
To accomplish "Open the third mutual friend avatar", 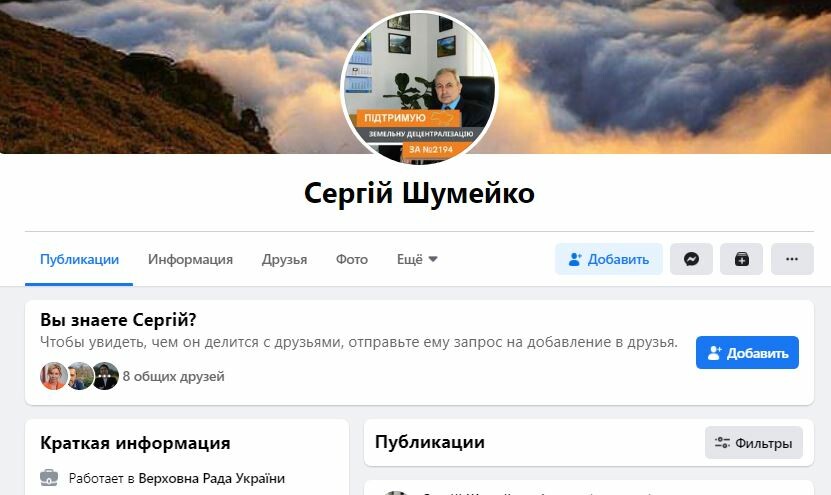I will 105,376.
